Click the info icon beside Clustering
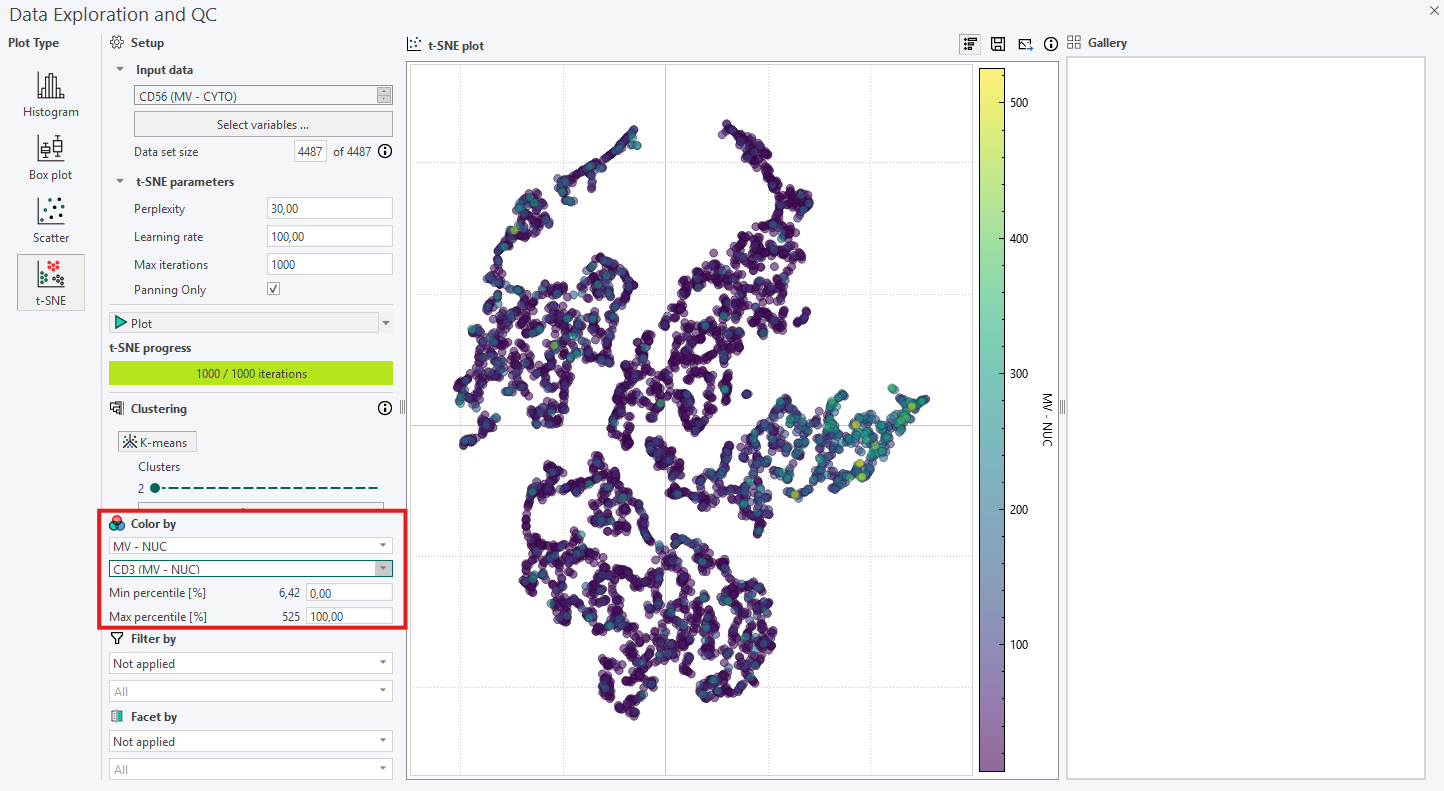This screenshot has width=1444, height=791. point(385,407)
